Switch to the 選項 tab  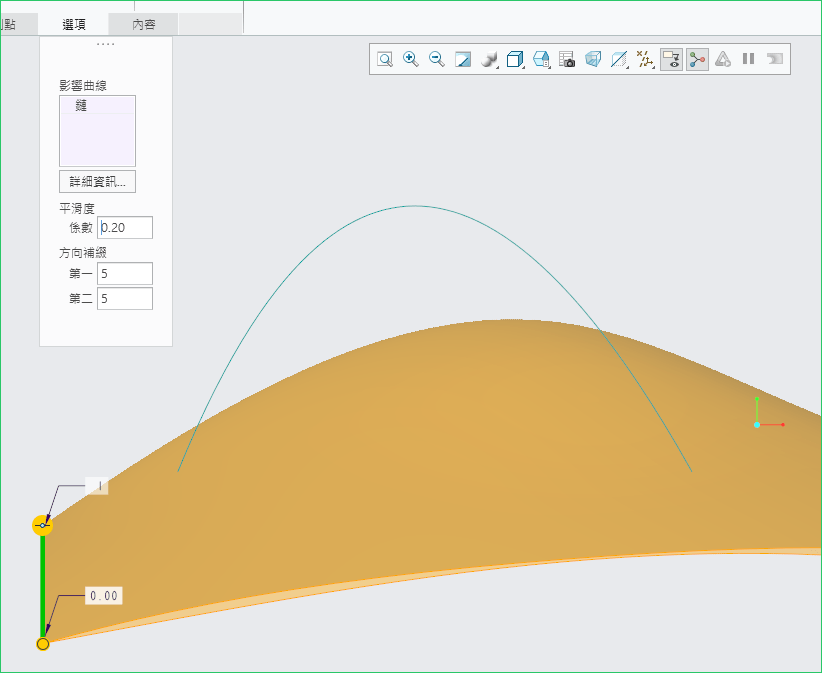click(x=73, y=24)
